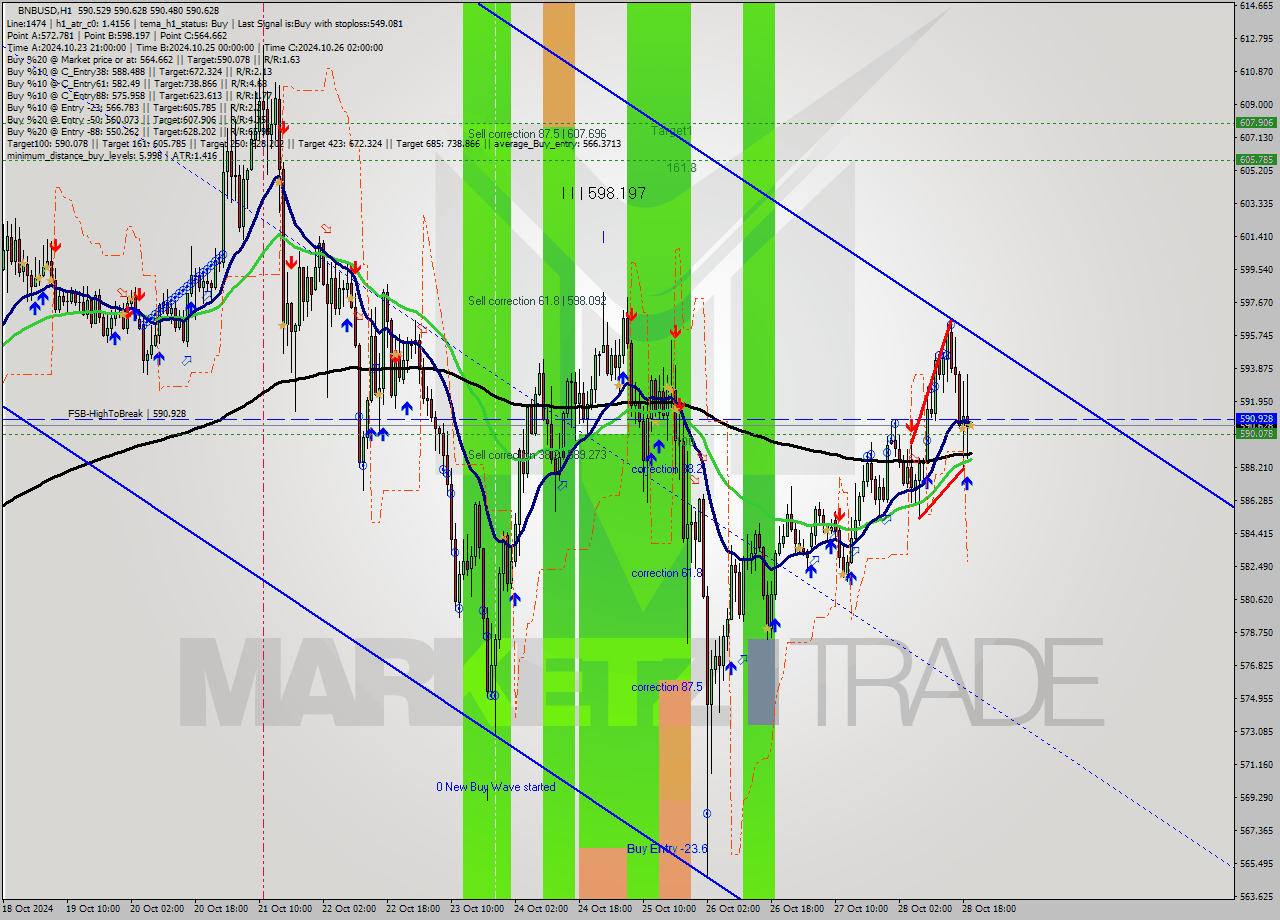Image resolution: width=1280 pixels, height=920 pixels.
Task: Click the 'correction 38.2' label
Action: [x=667, y=469]
